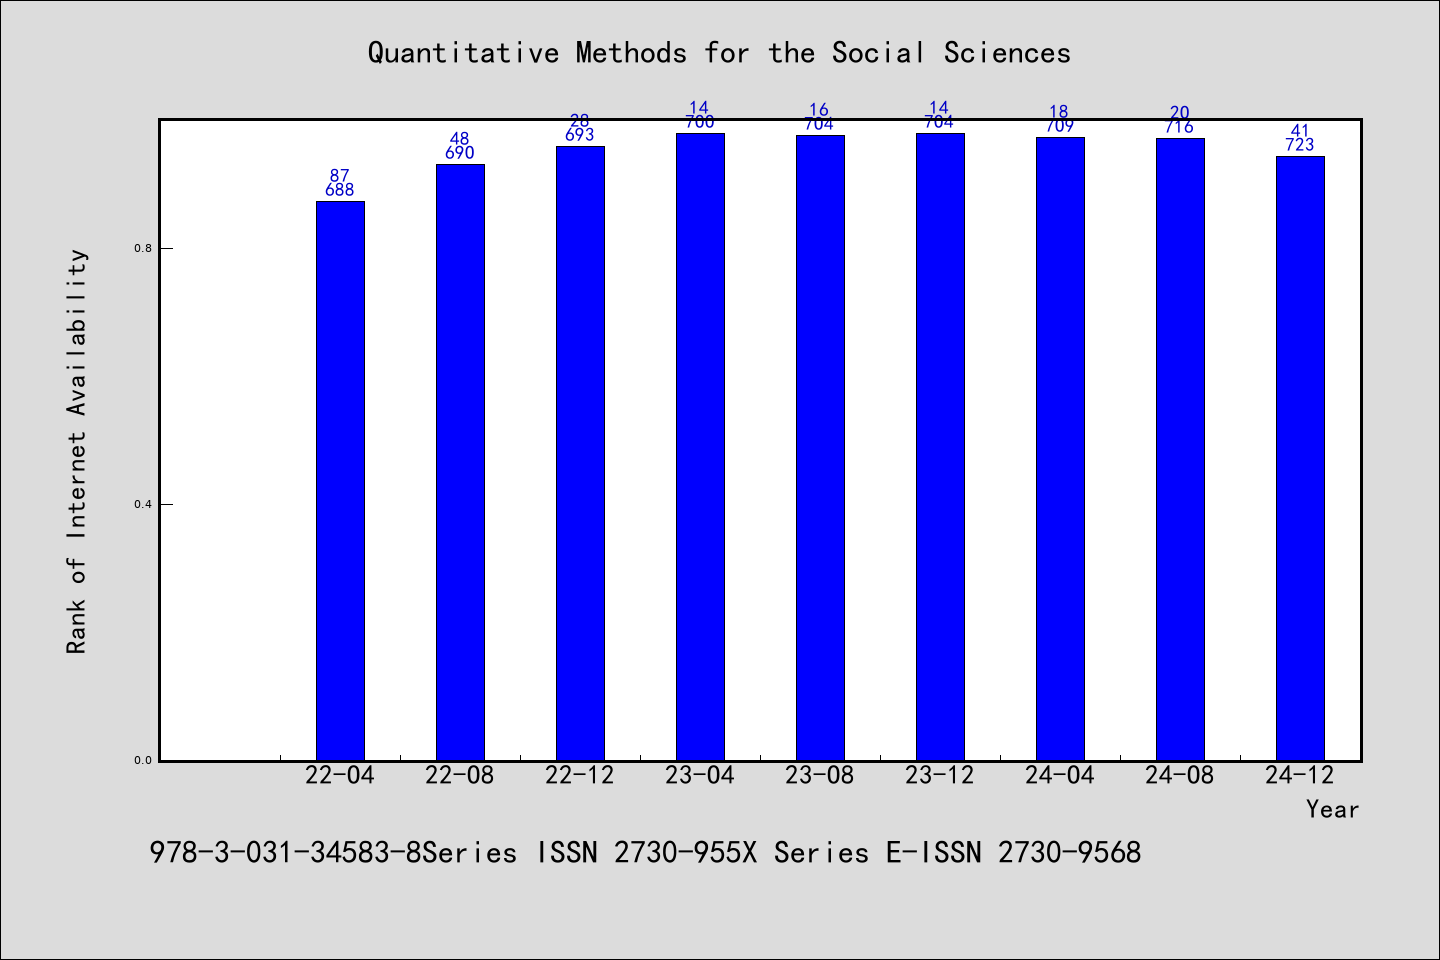
Task: Click the '0.4' y-axis tick label
Action: click(142, 504)
